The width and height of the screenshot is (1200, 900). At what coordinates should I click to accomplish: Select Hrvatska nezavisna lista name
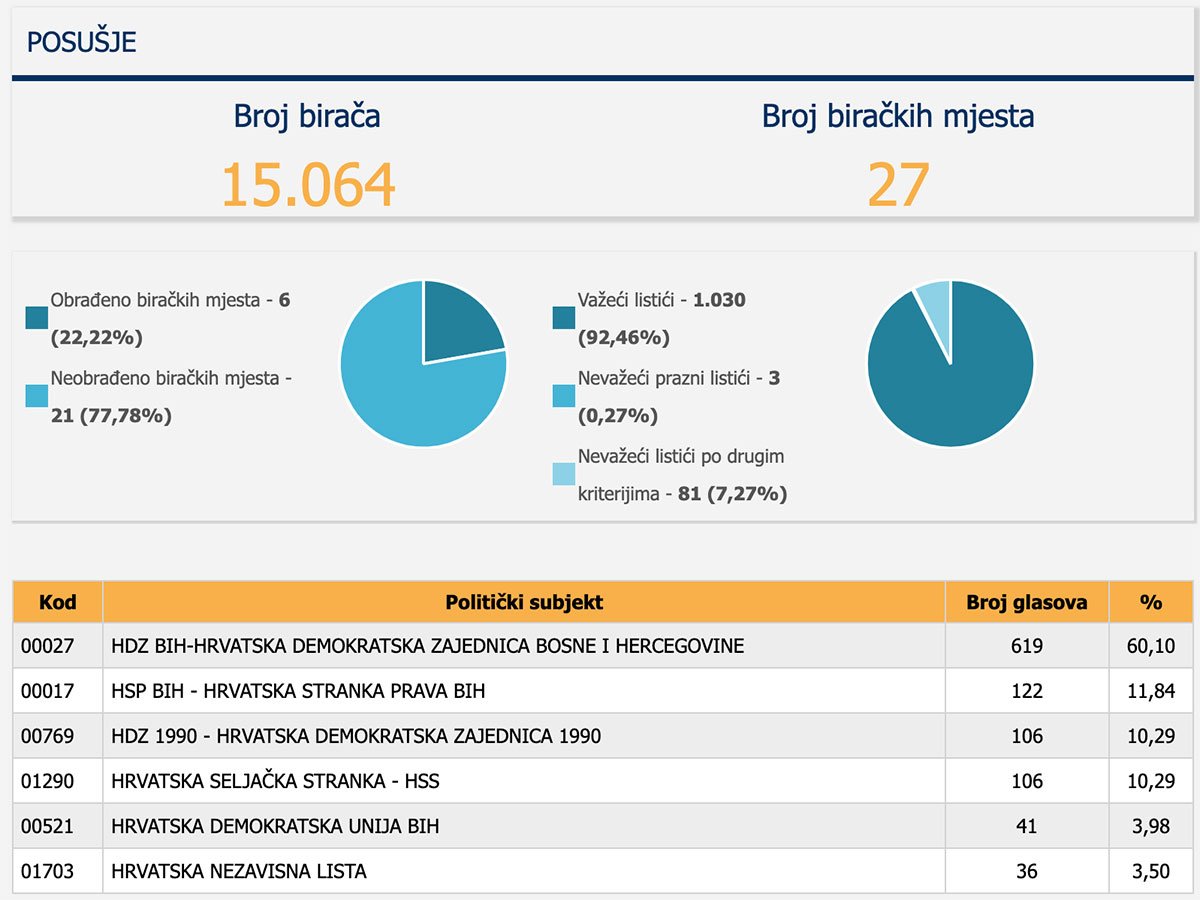point(239,871)
